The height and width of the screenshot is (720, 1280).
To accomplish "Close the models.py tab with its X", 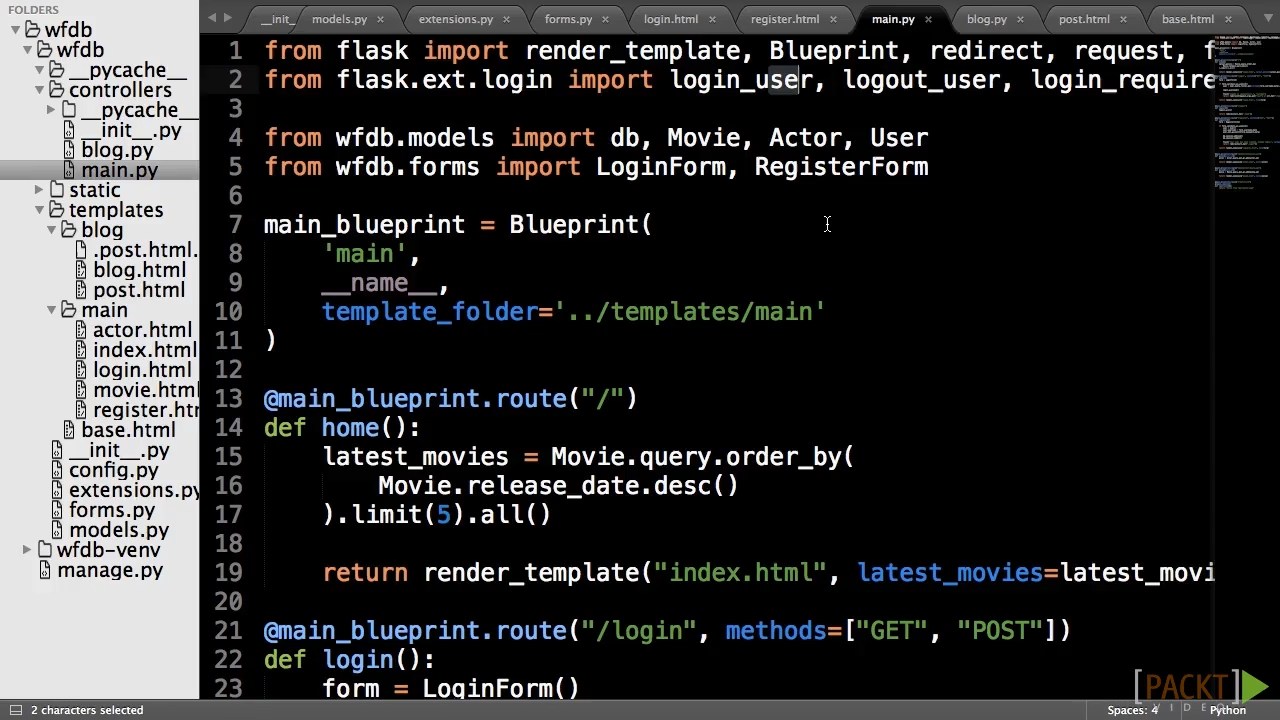I will point(380,19).
